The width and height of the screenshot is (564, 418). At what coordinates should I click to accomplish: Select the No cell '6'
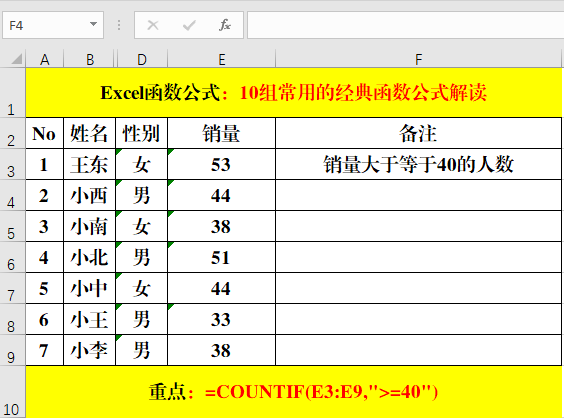click(45, 319)
